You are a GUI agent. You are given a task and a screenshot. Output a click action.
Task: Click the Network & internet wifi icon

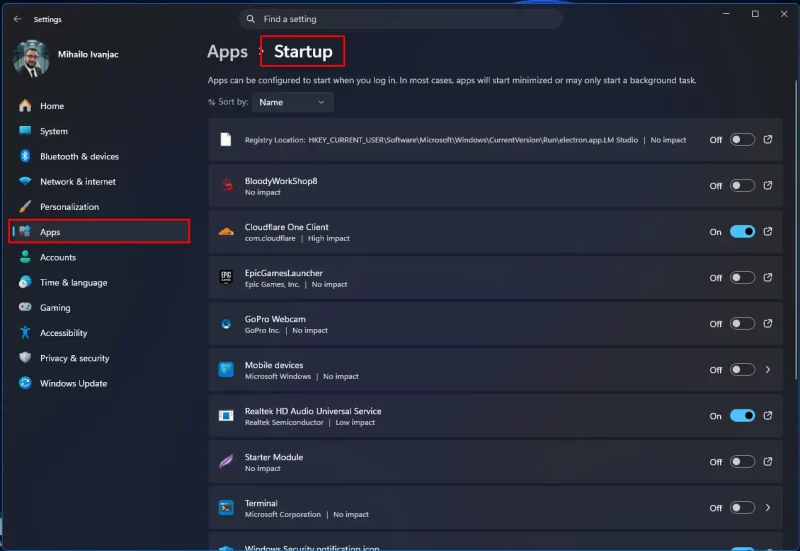tap(25, 181)
